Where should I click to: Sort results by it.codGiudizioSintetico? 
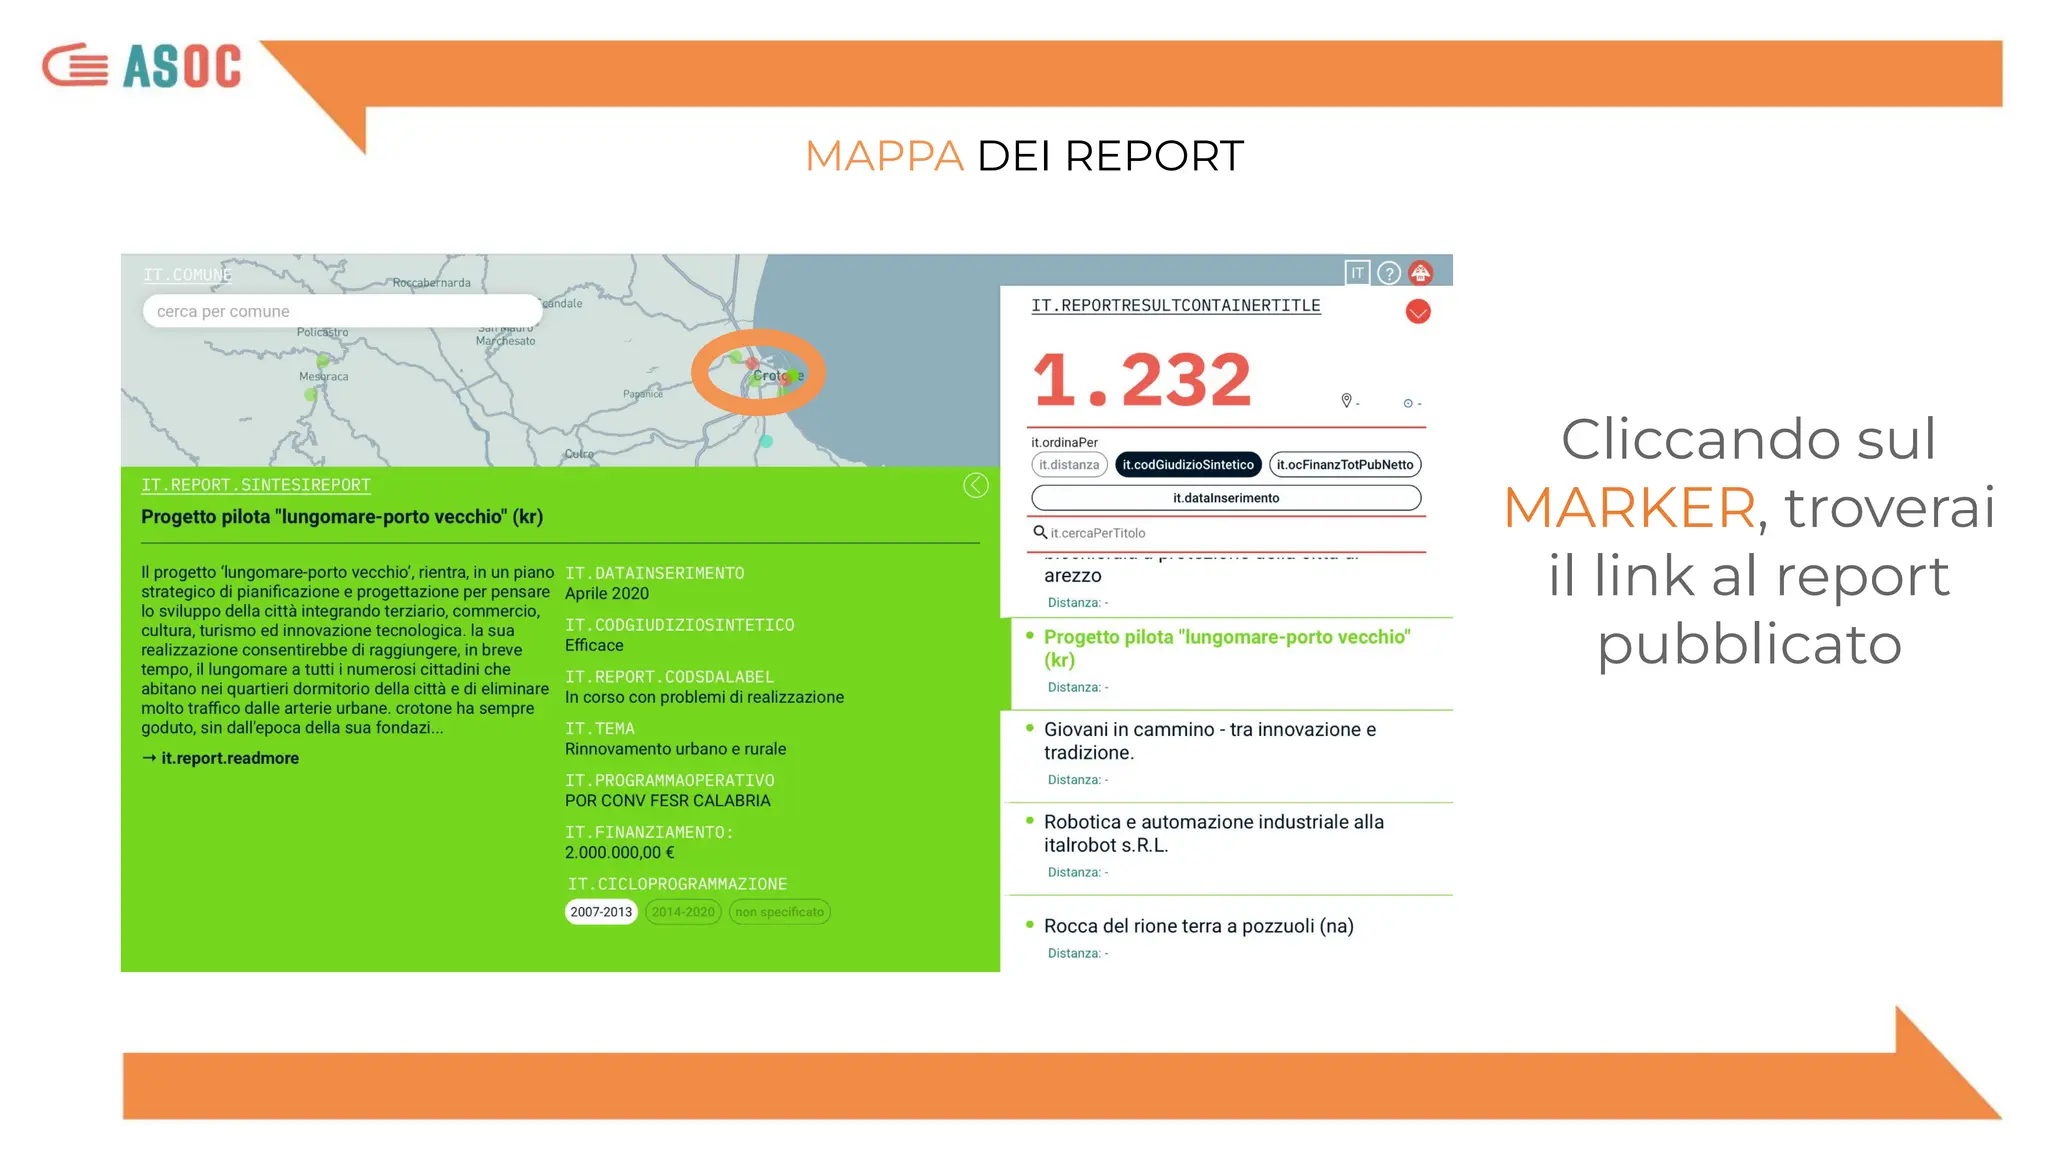pyautogui.click(x=1188, y=465)
